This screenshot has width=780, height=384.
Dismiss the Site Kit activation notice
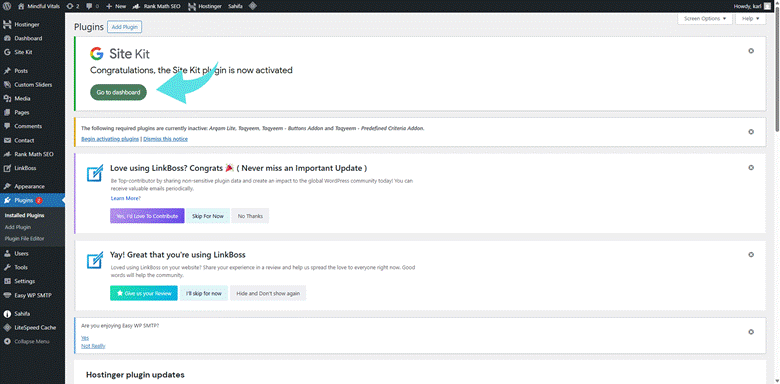click(x=751, y=51)
